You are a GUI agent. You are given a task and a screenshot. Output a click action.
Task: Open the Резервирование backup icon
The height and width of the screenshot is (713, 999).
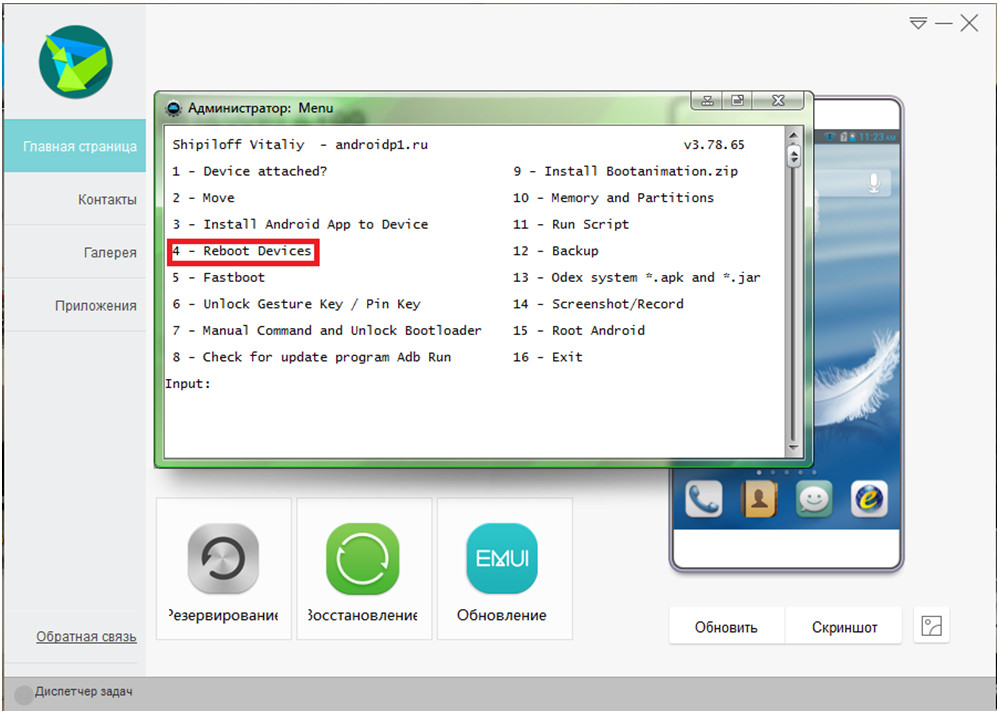pyautogui.click(x=223, y=560)
